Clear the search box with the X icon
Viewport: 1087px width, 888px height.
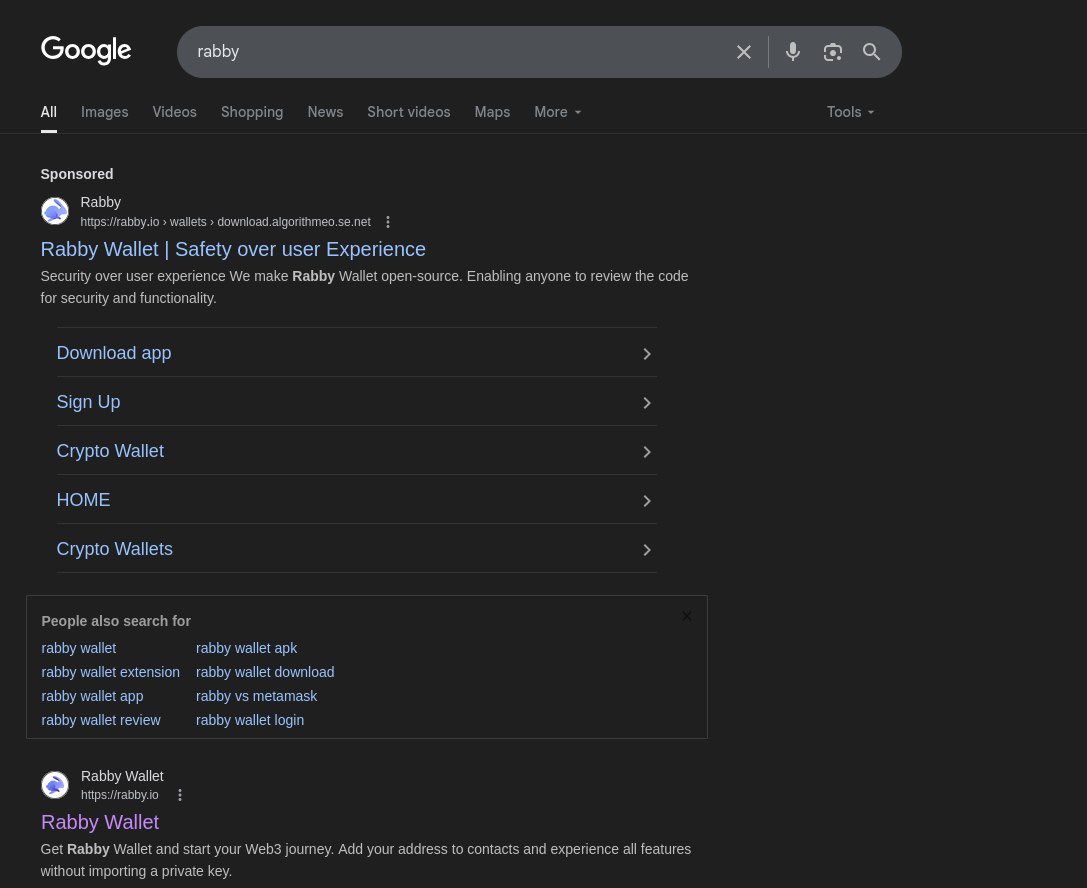pos(744,52)
